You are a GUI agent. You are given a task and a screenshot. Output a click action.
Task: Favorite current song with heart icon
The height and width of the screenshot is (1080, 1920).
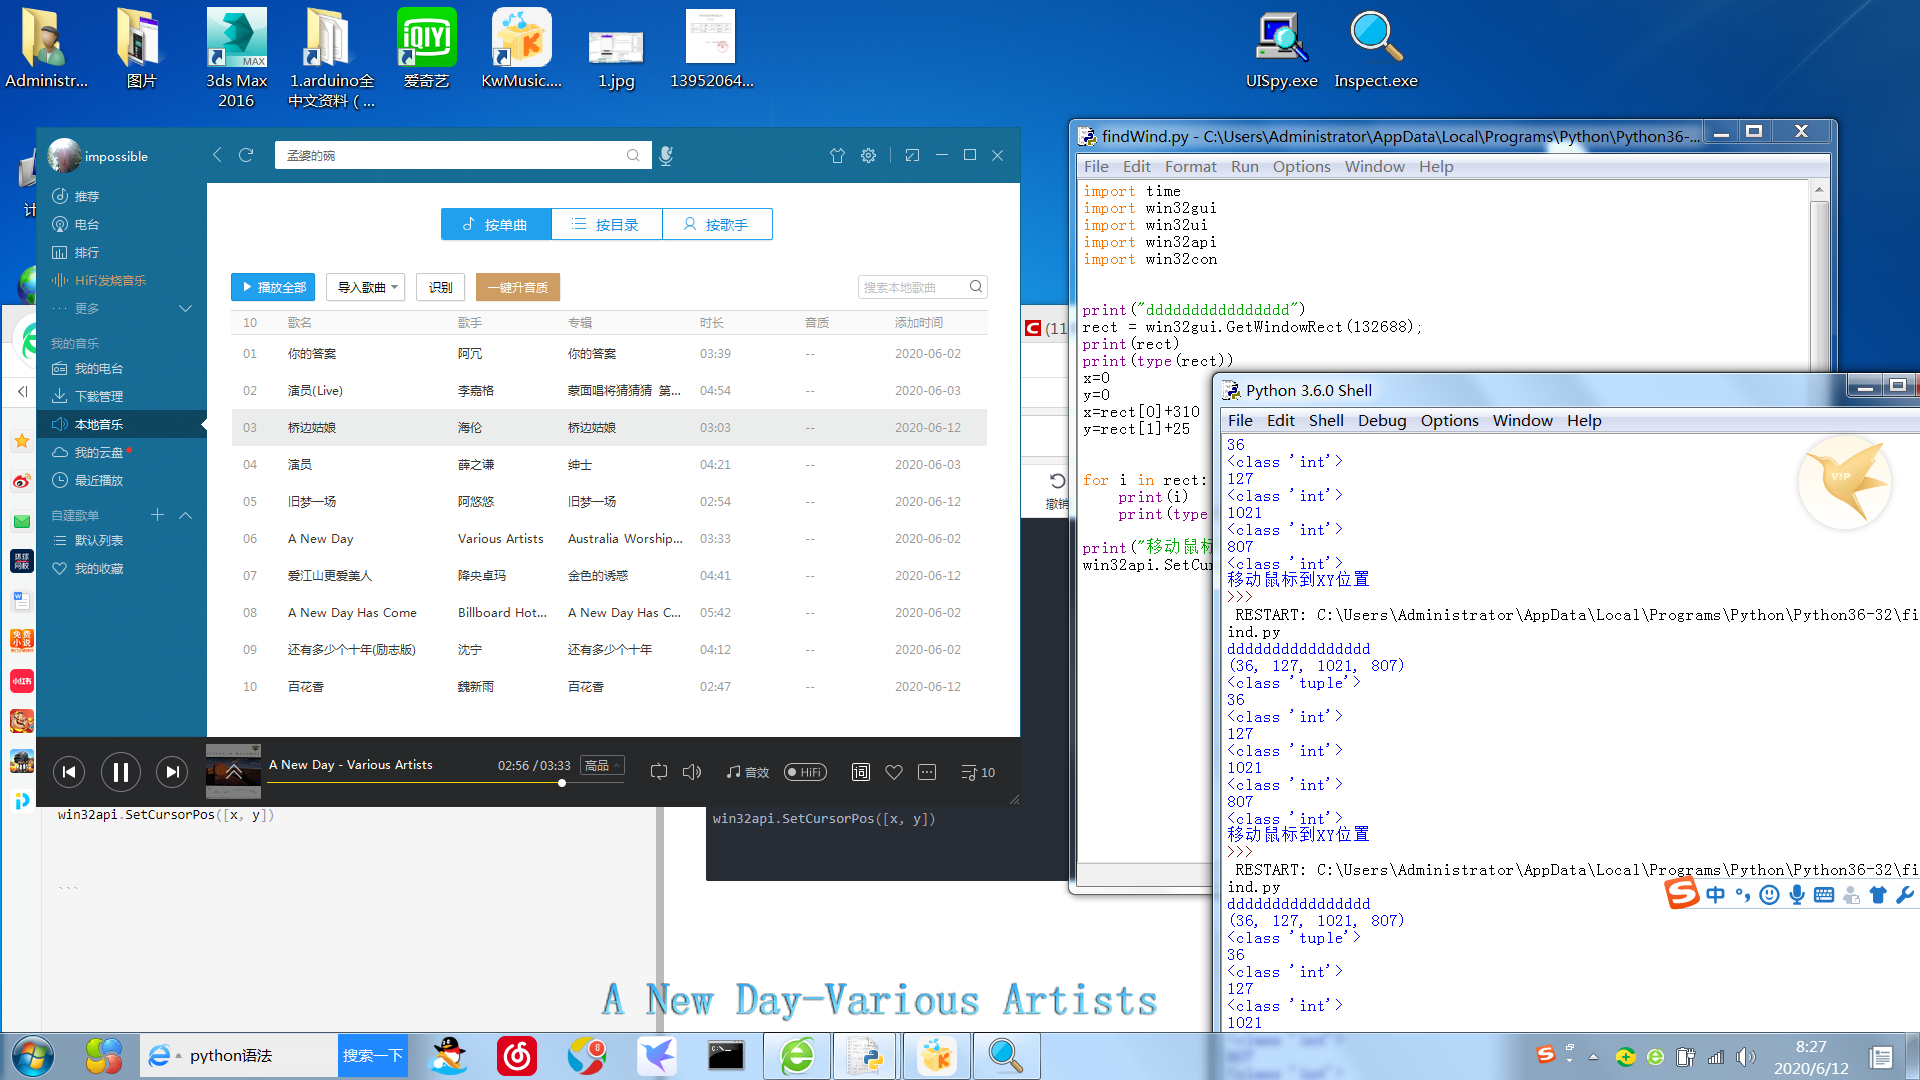[x=894, y=772]
